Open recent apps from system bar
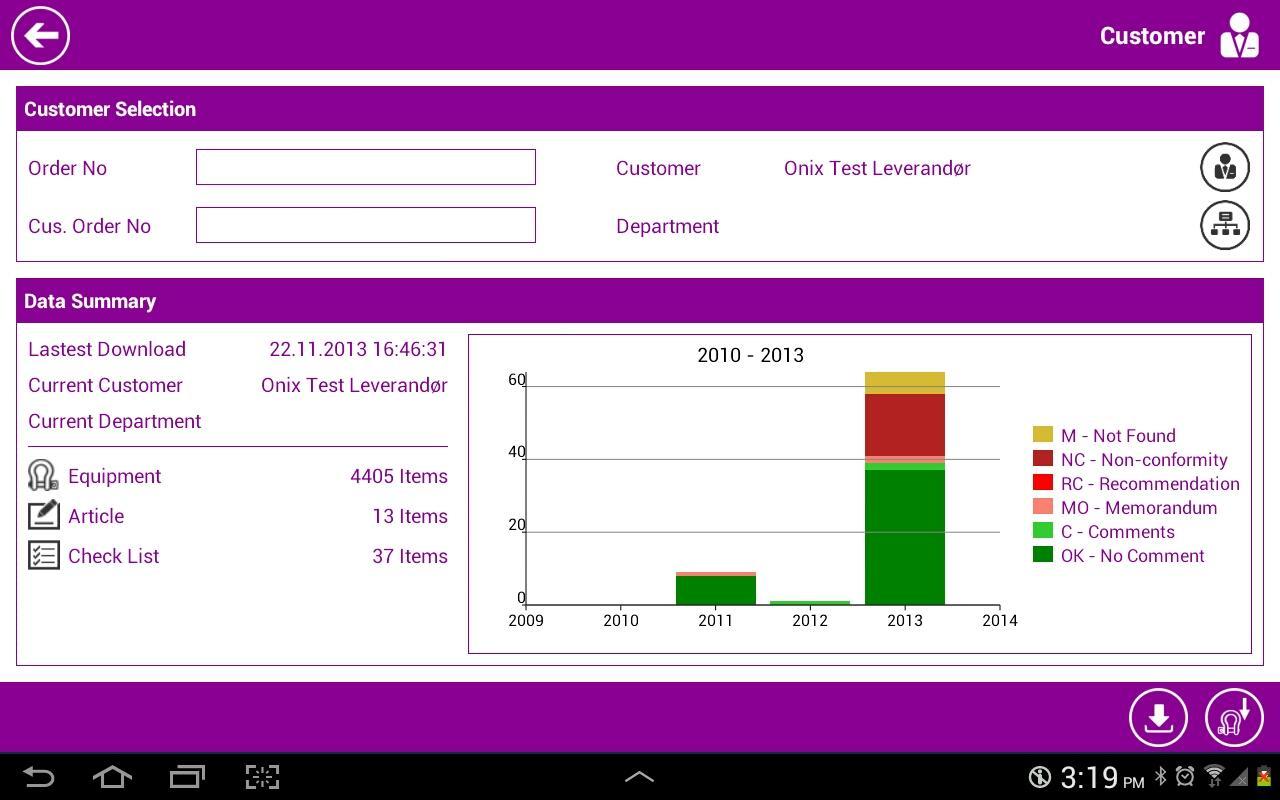 [187, 776]
